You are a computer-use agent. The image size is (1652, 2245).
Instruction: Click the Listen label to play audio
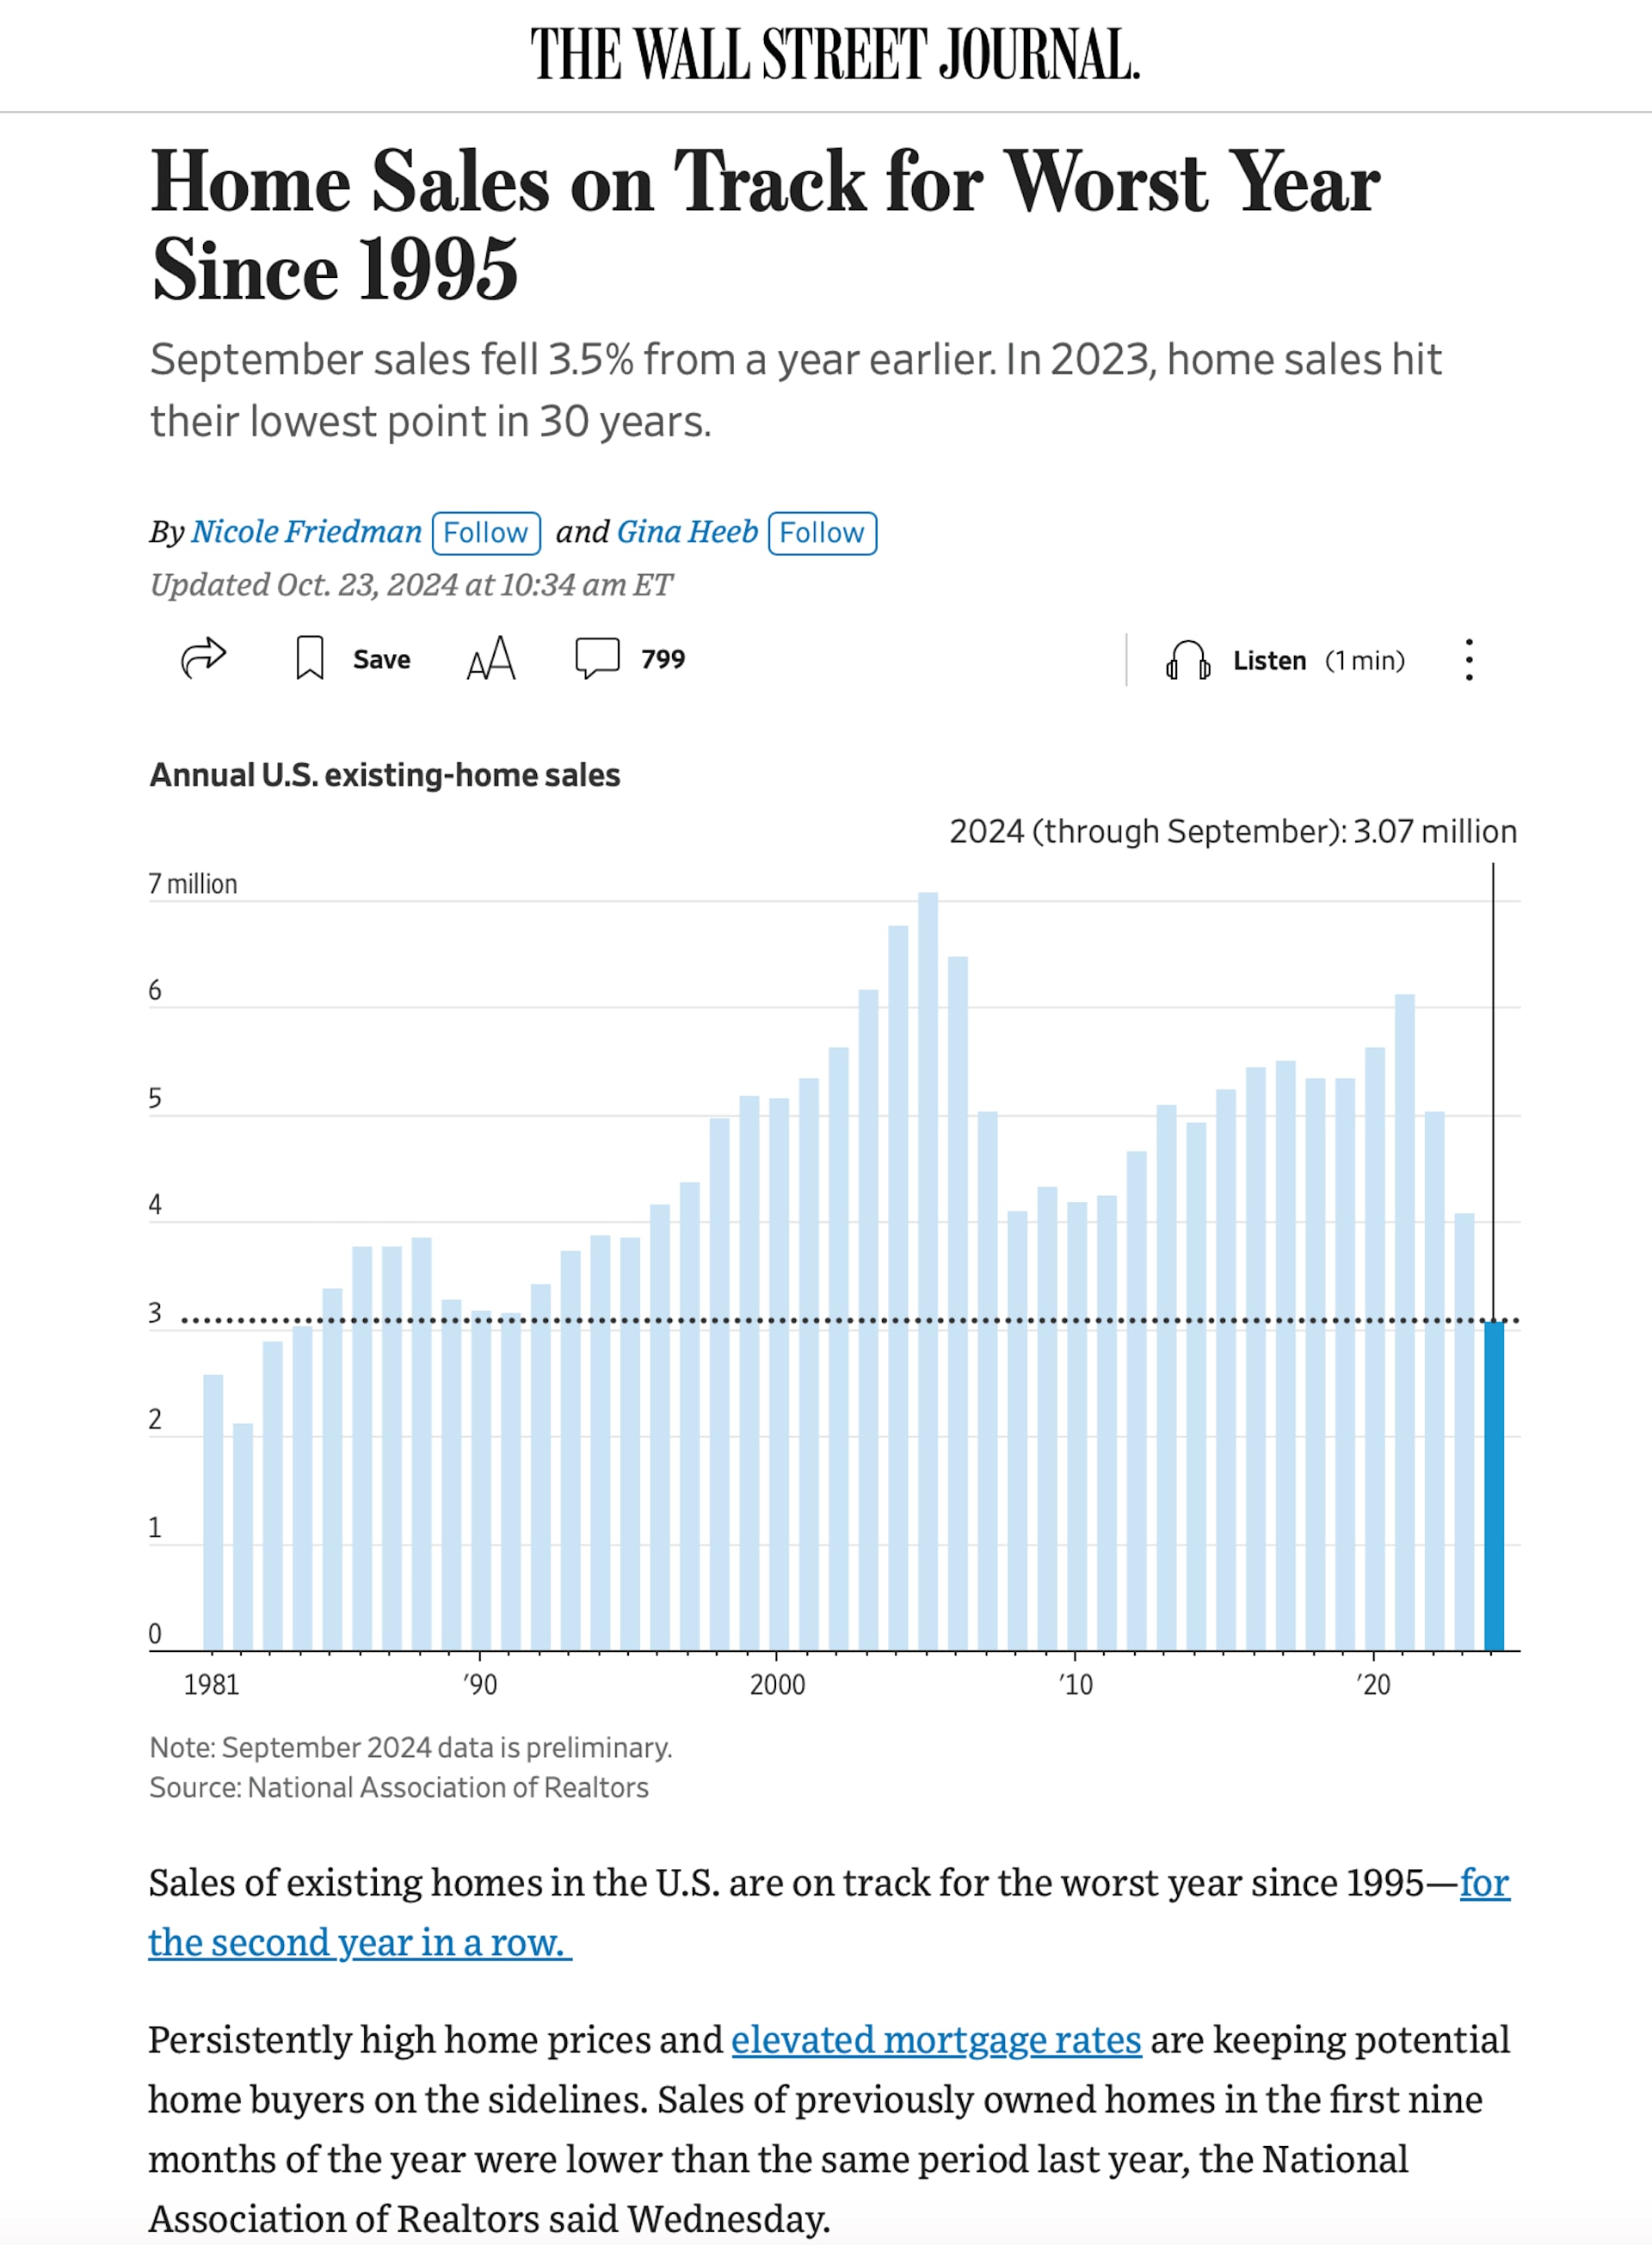1269,660
